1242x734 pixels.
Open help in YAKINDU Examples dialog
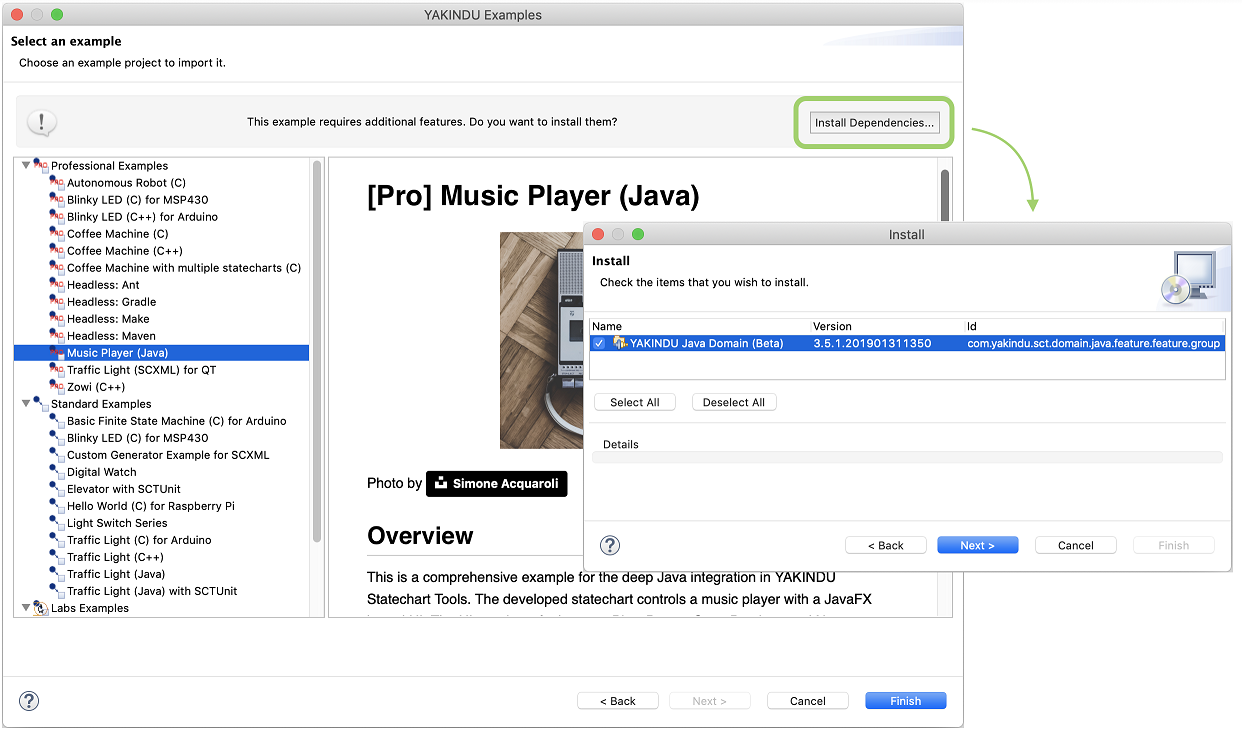[x=29, y=701]
